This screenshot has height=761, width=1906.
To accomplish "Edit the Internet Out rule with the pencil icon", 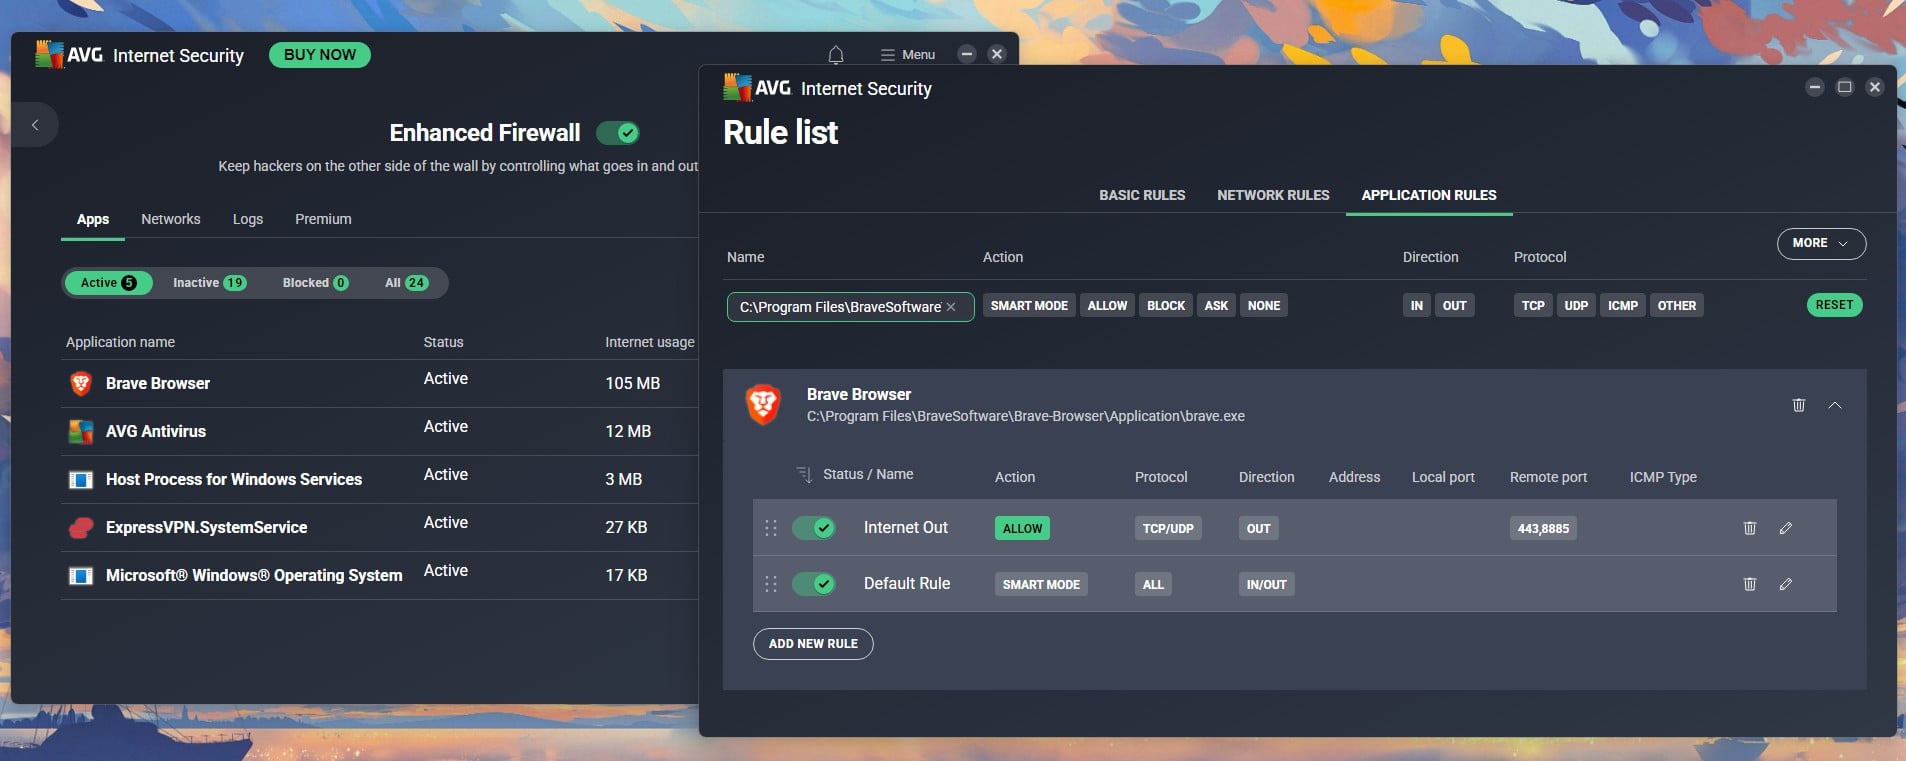I will pyautogui.click(x=1786, y=528).
